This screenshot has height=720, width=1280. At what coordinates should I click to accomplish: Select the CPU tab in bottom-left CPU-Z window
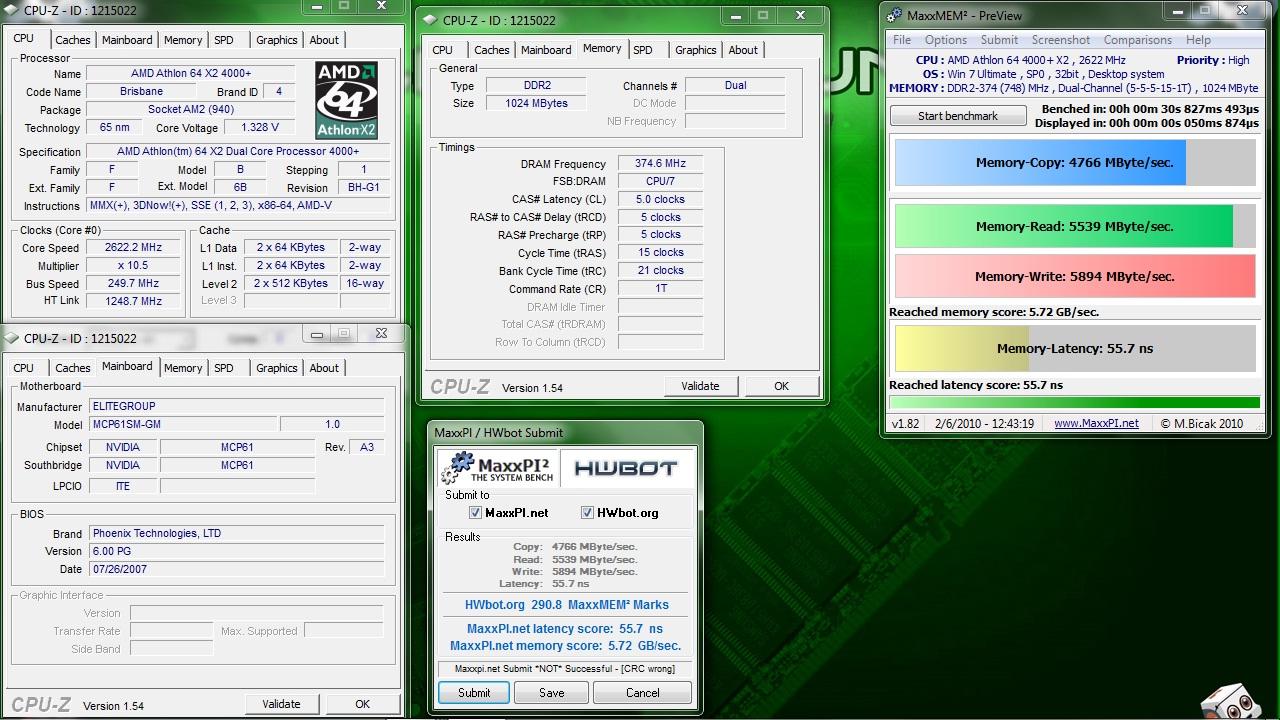(24, 368)
